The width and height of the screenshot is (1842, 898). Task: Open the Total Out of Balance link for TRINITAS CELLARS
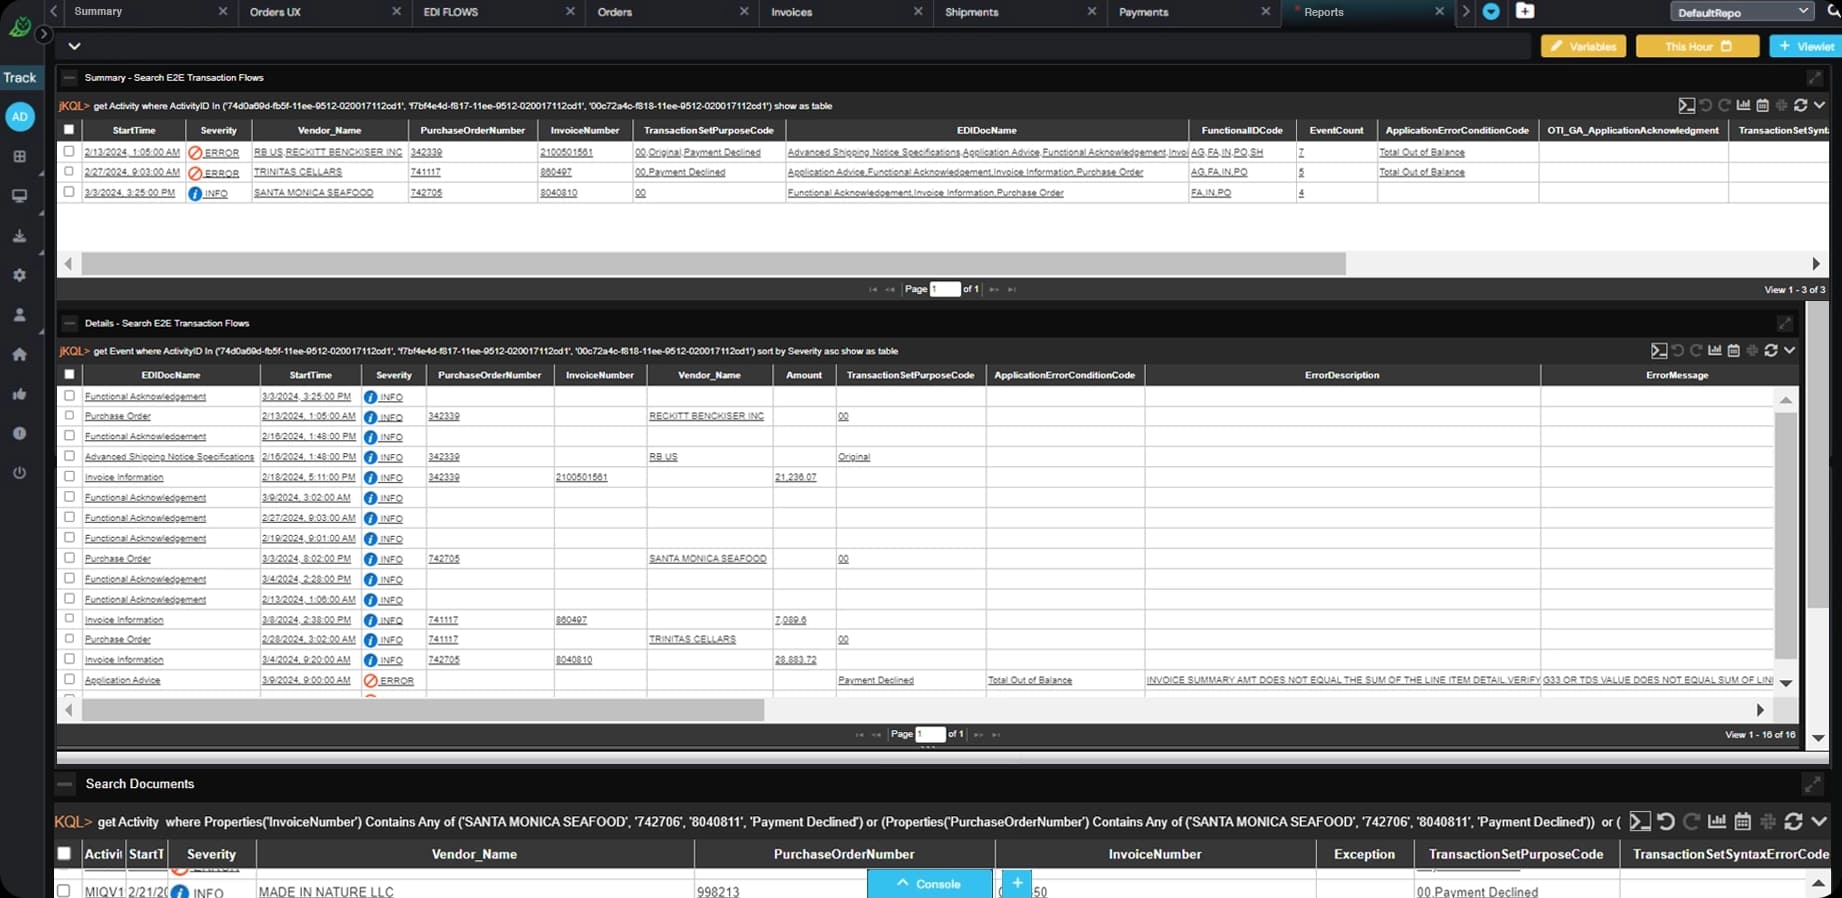point(1421,172)
